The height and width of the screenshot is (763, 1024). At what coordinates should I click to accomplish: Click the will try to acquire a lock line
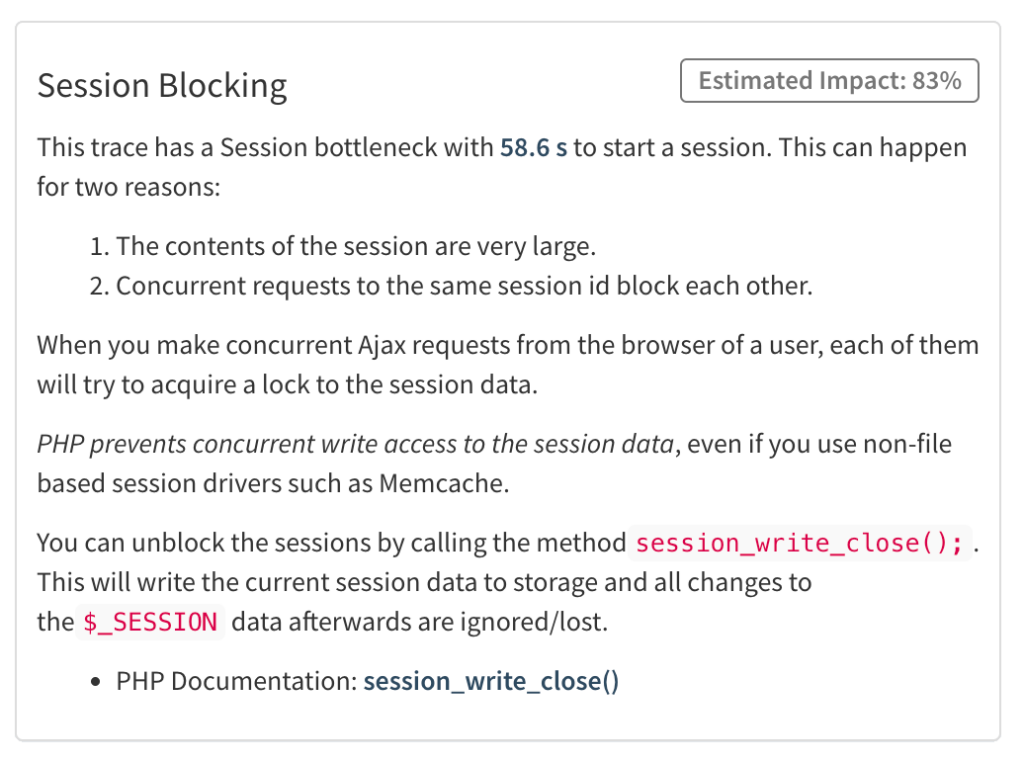pyautogui.click(x=287, y=385)
